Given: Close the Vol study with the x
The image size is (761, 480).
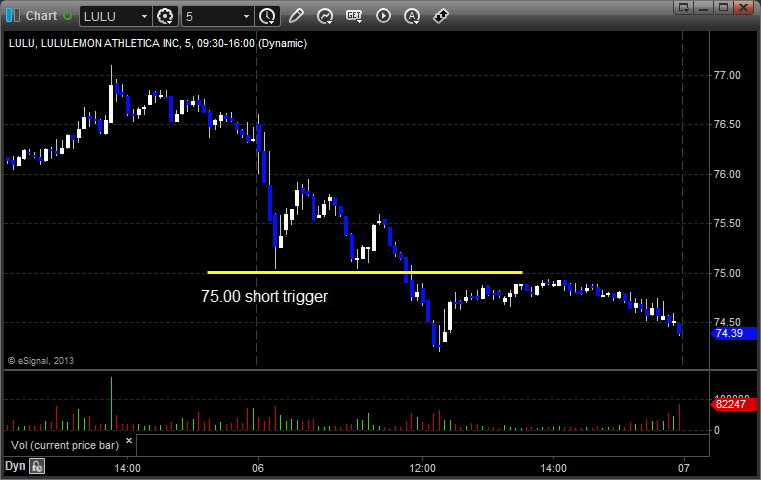Looking at the screenshot, I should [x=129, y=441].
